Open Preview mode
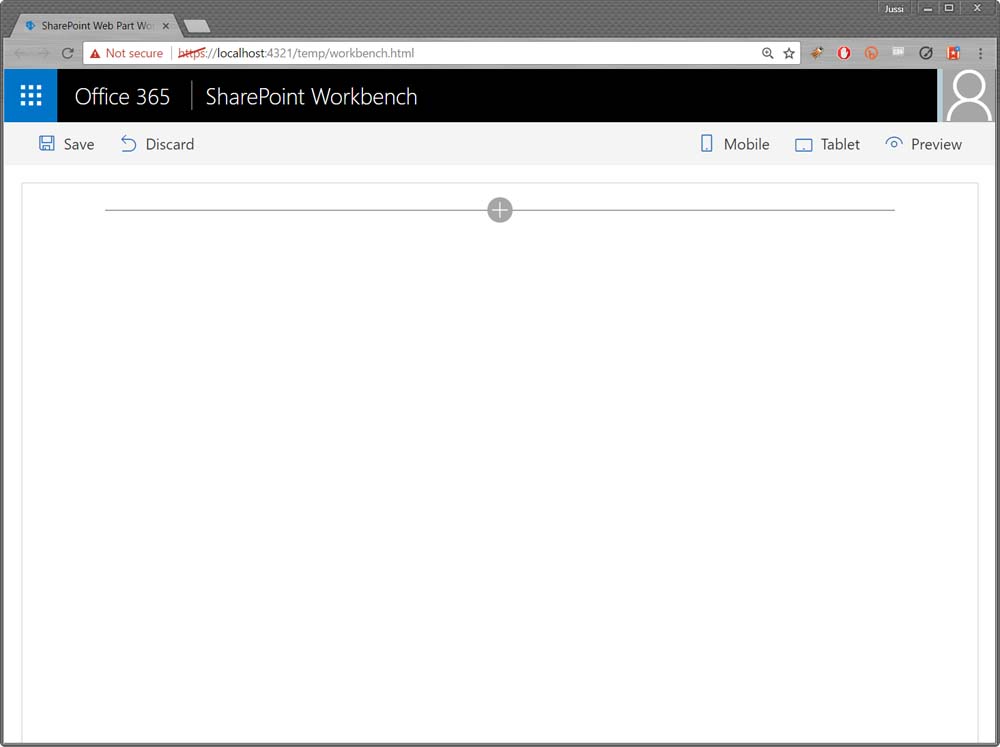 pos(923,144)
